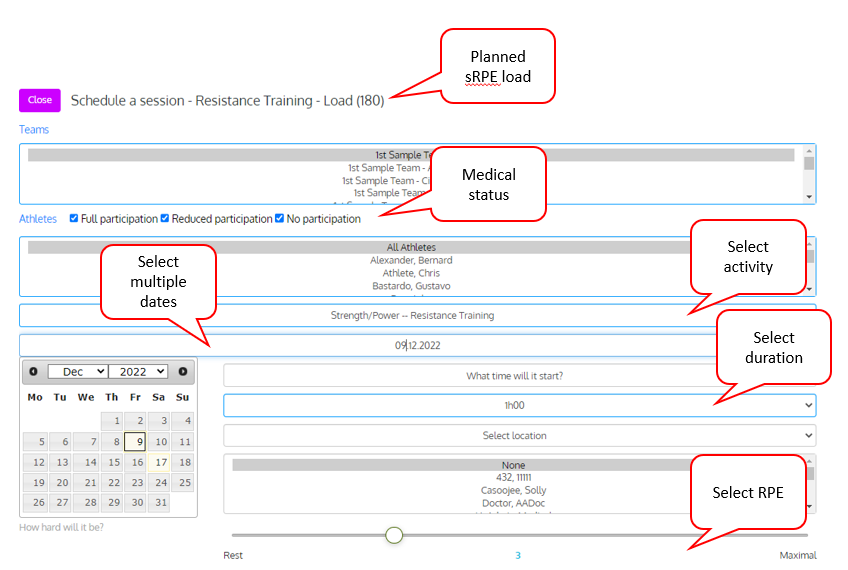Open Strength/Power Resistance Training activity selector
Viewport: 848px width, 570px height.
pos(418,315)
